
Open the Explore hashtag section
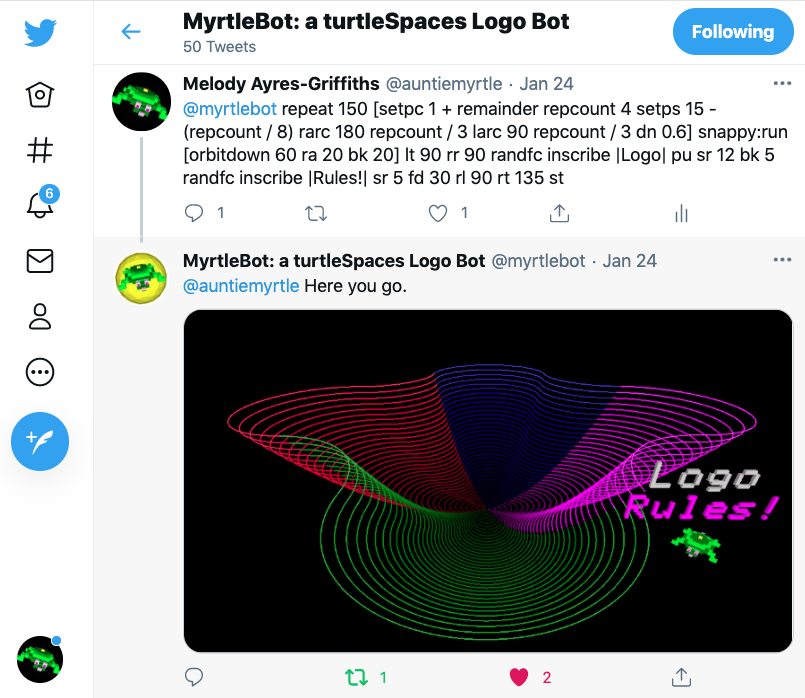click(40, 150)
